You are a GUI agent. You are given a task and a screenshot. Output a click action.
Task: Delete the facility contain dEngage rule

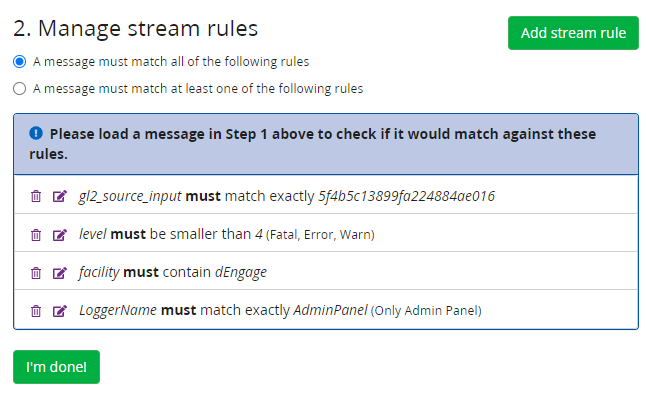pos(36,272)
